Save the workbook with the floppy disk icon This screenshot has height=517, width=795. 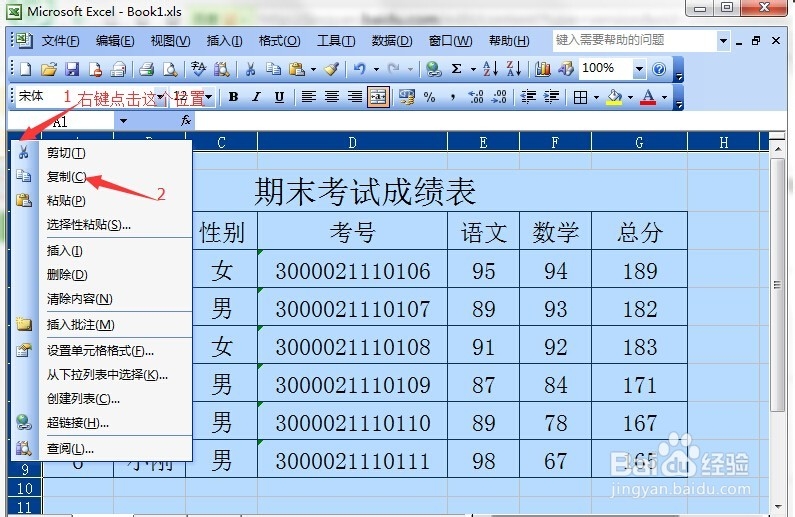[x=72, y=69]
